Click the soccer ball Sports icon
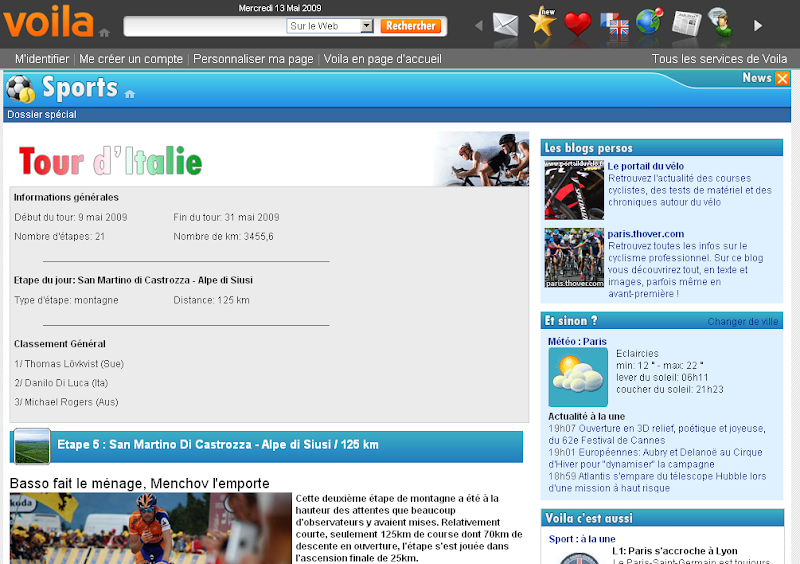Viewport: 800px width, 564px height. click(x=20, y=89)
